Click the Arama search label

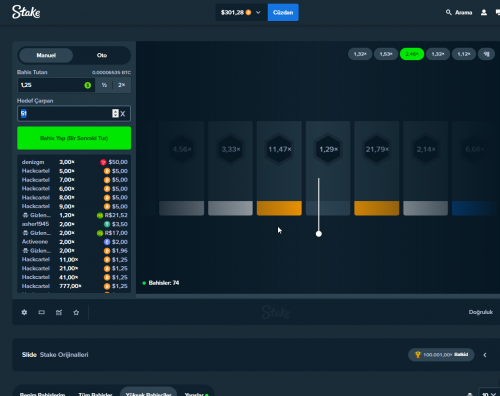point(464,13)
